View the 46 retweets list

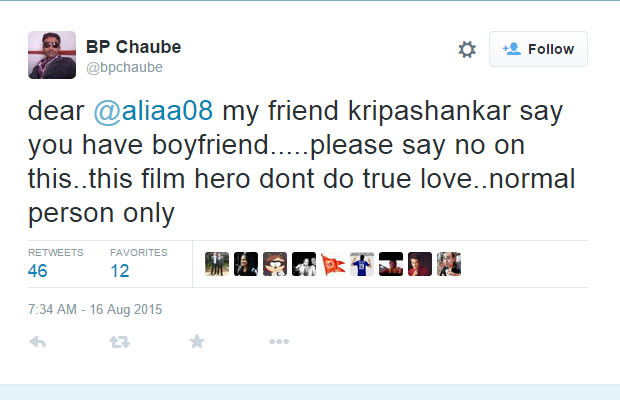(38, 270)
